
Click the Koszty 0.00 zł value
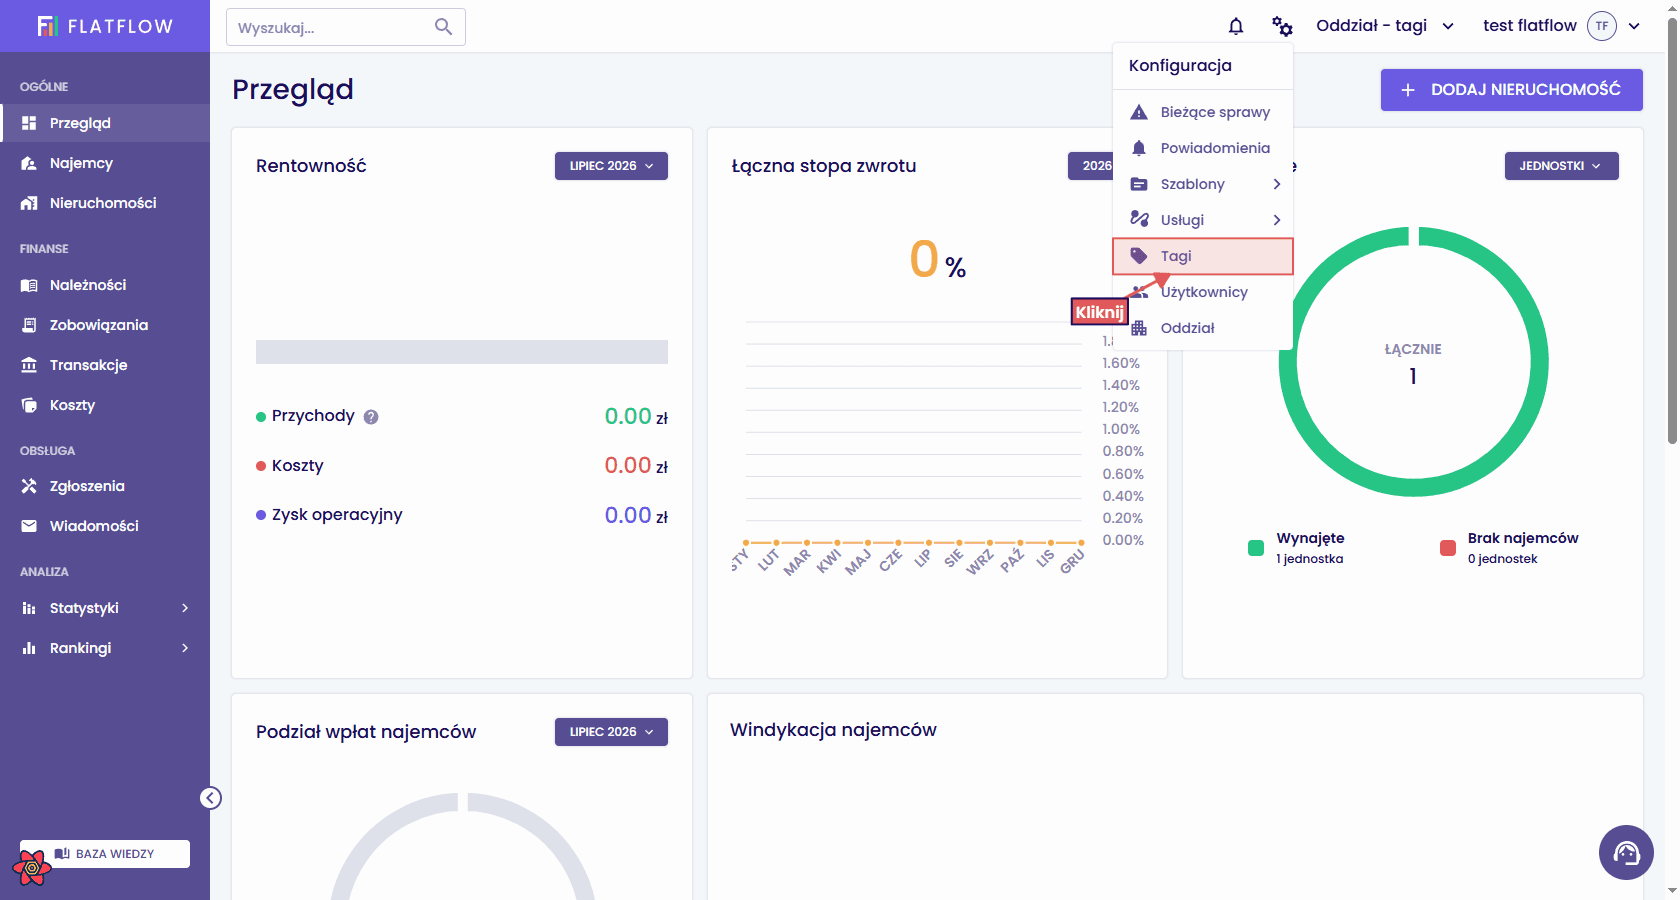pos(636,466)
